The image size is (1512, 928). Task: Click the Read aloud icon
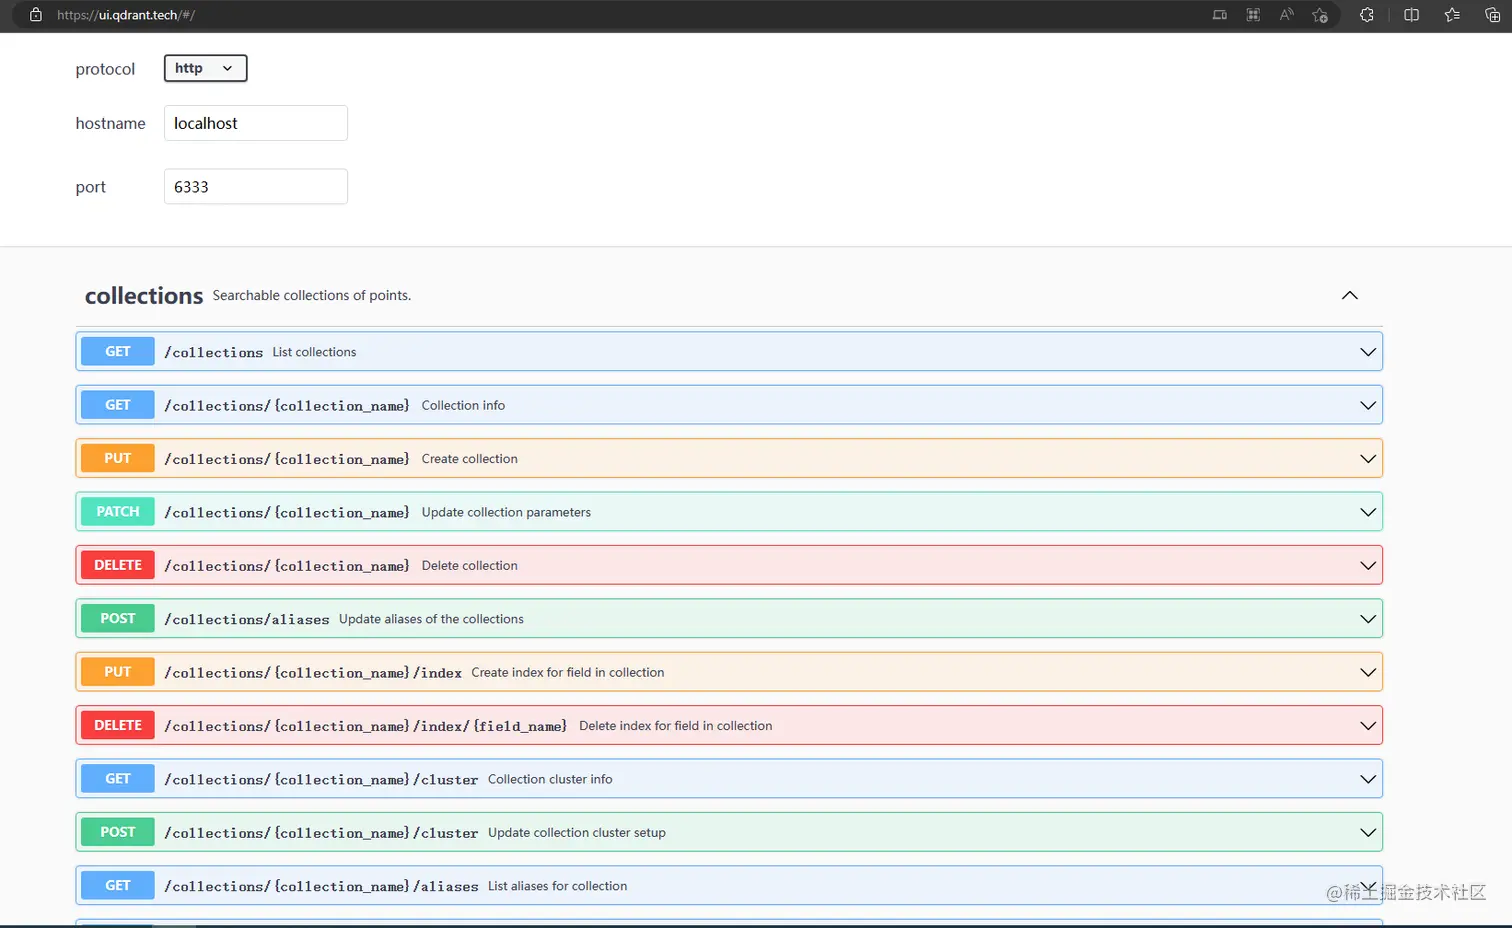coord(1286,15)
